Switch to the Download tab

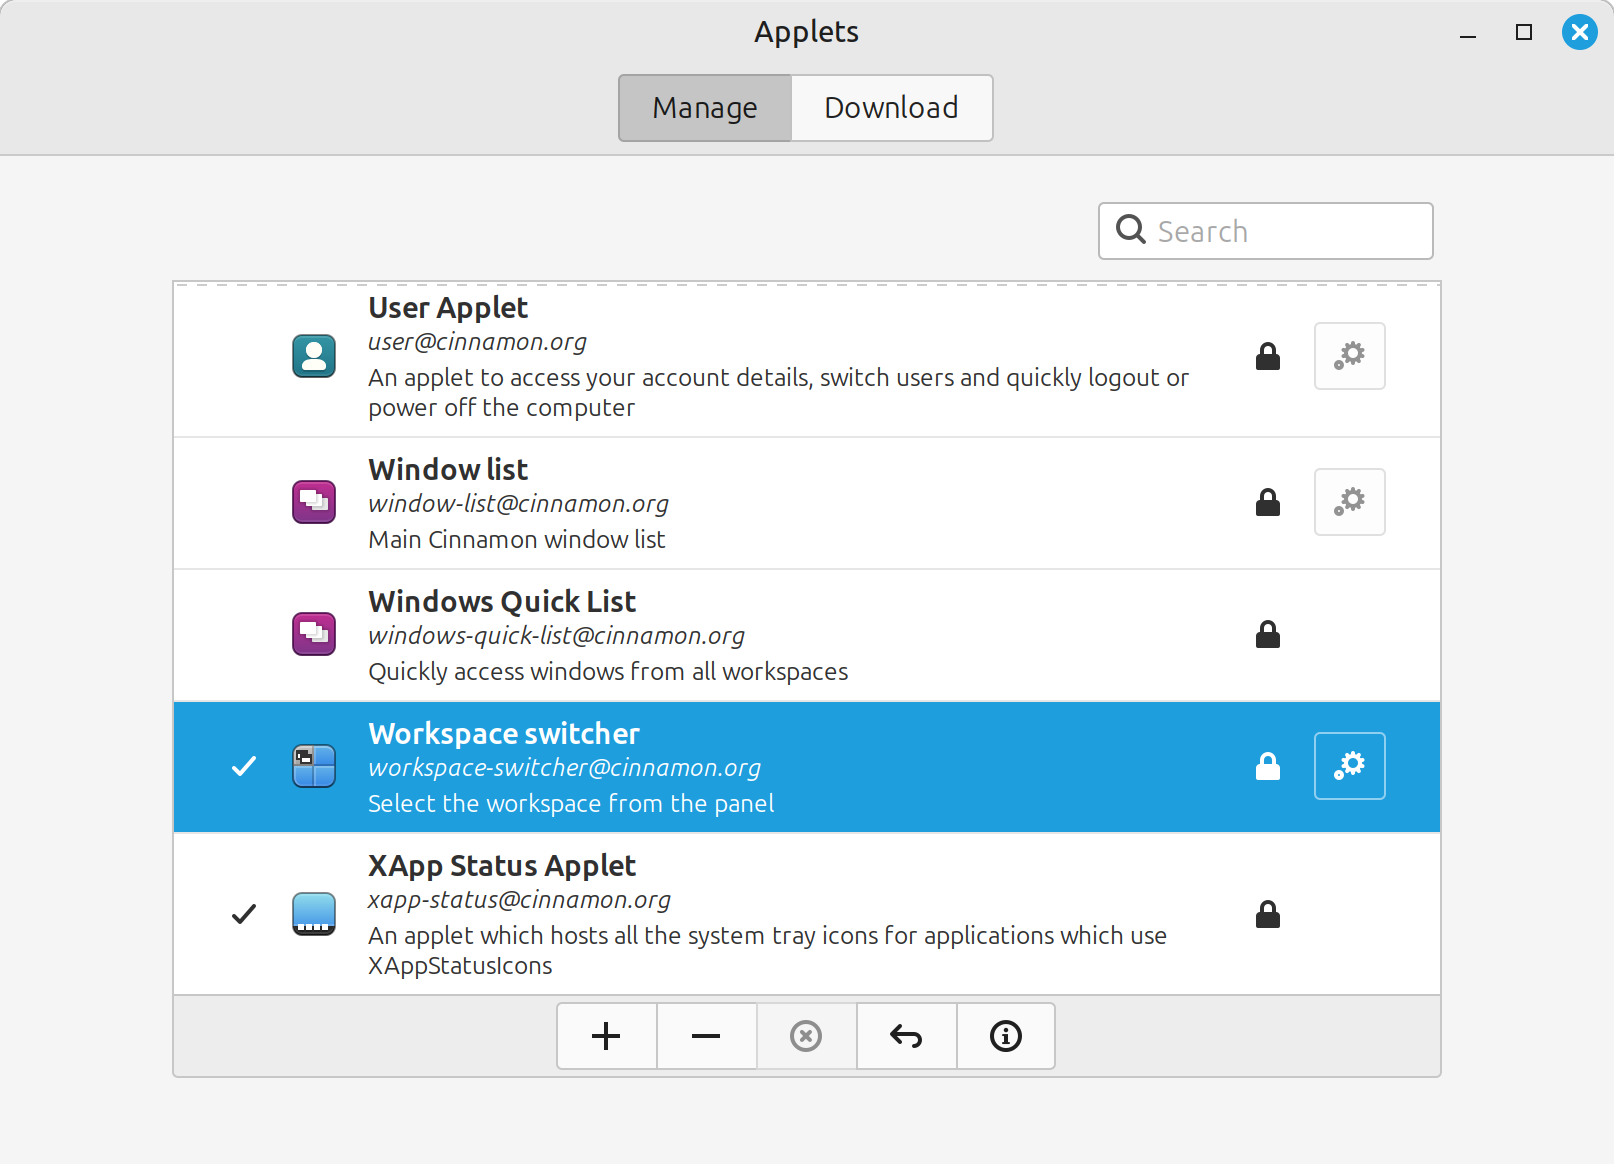coord(892,108)
